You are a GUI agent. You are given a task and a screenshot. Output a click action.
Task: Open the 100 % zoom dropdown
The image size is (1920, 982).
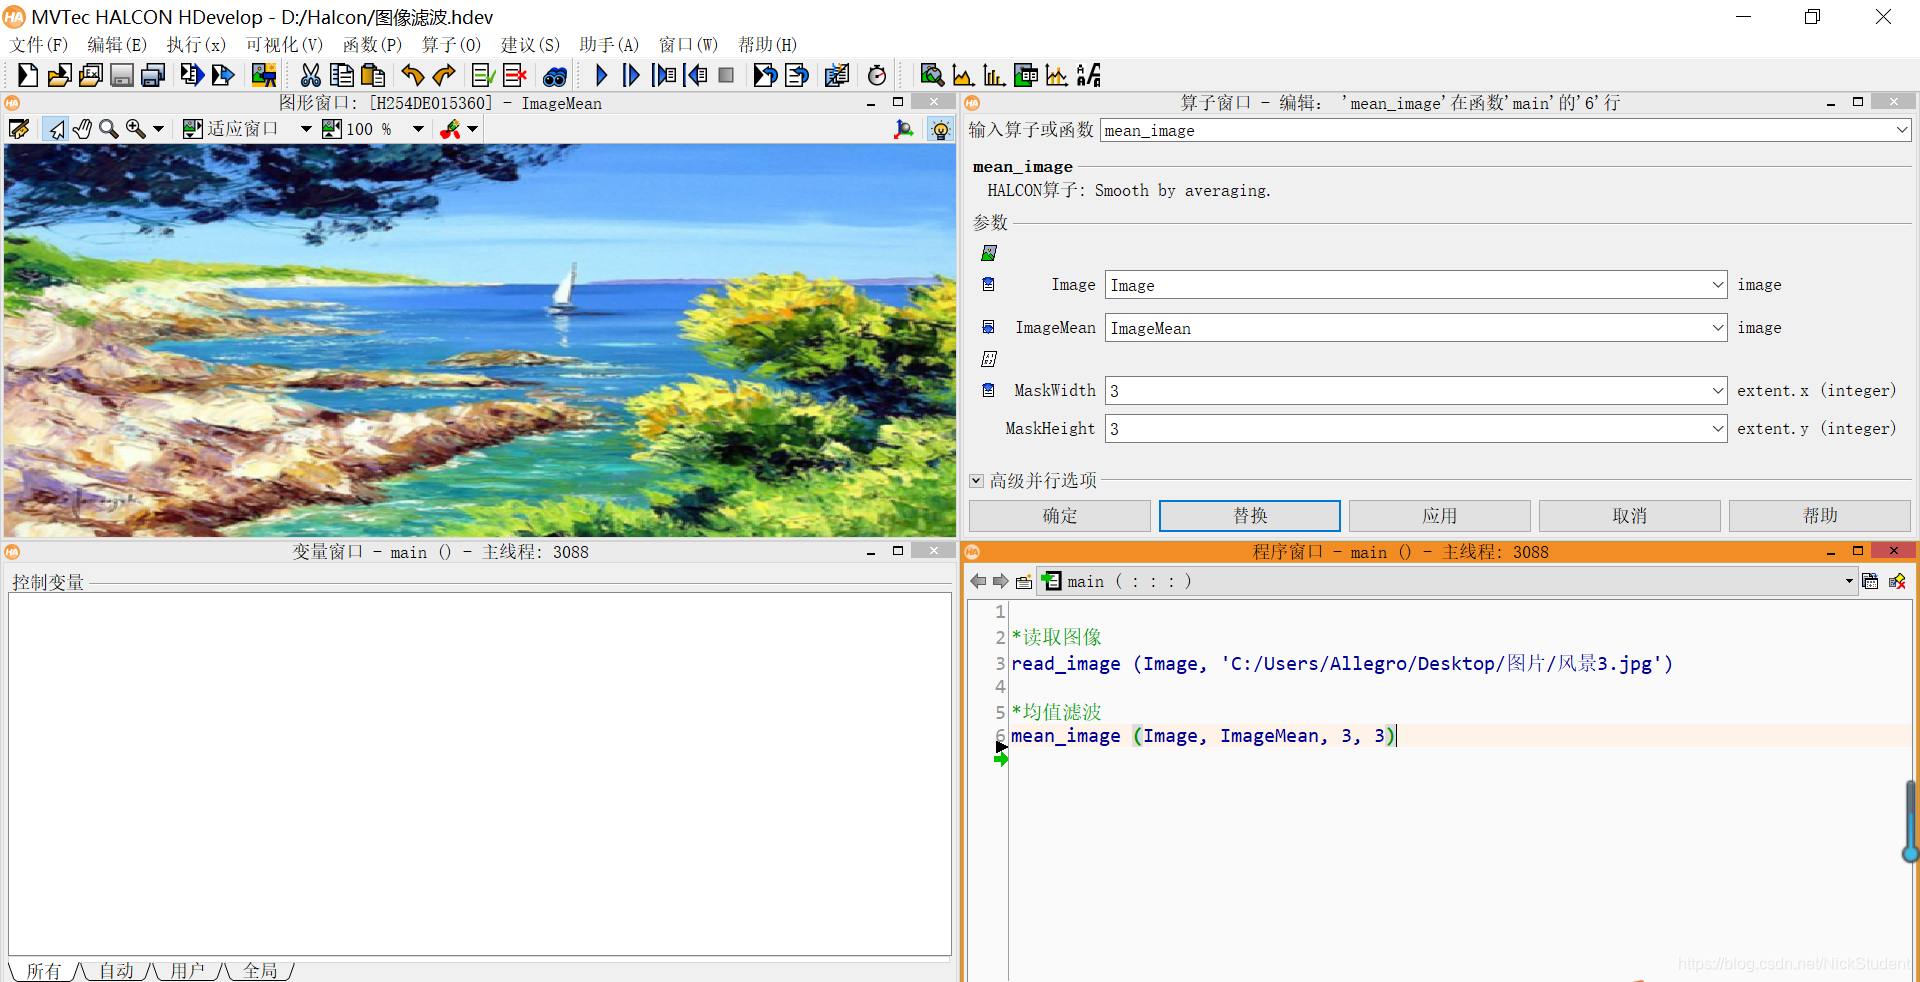coord(418,129)
